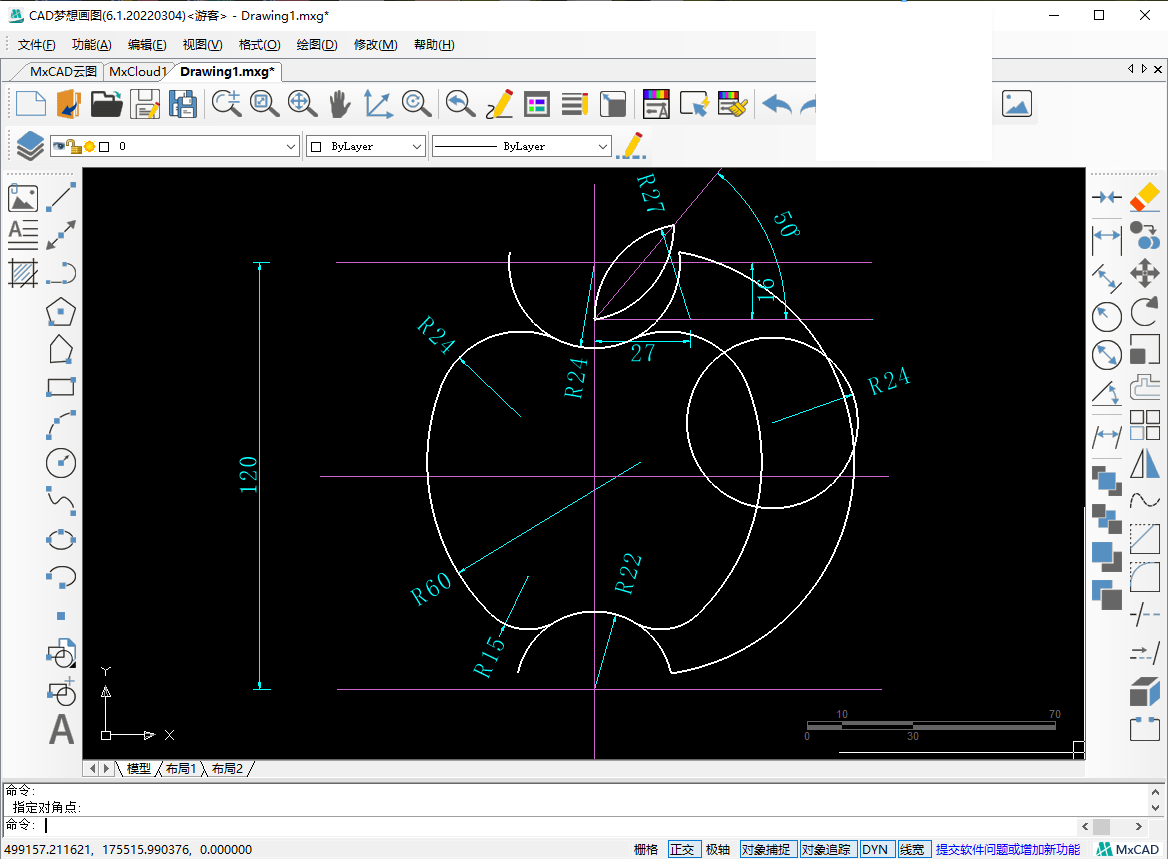
Task: Activate the Pan hand tool
Action: pos(340,103)
